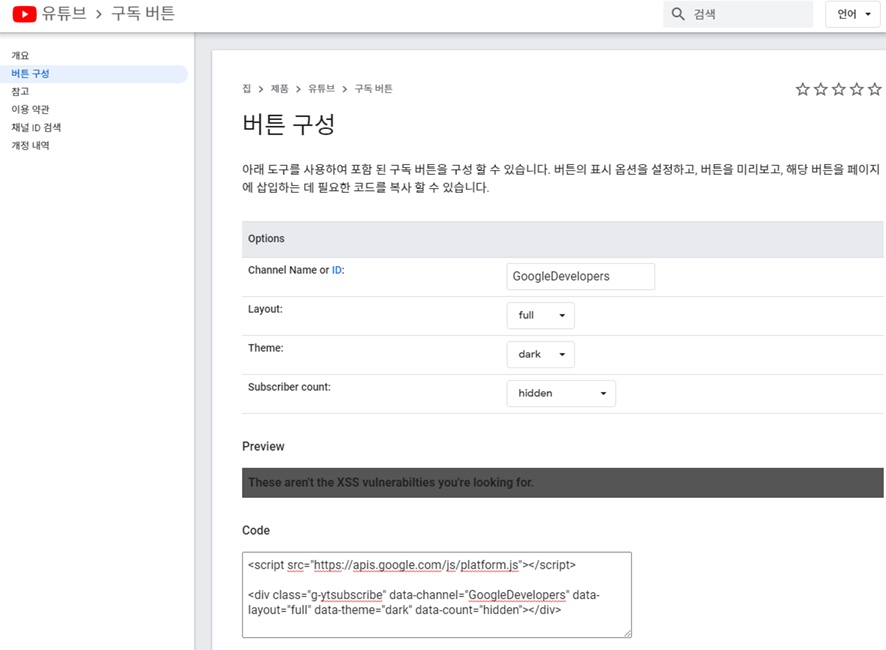Screen dimensions: 886x650
Task: Click the XSS vulnerabilities preview banner
Action: [x=563, y=483]
